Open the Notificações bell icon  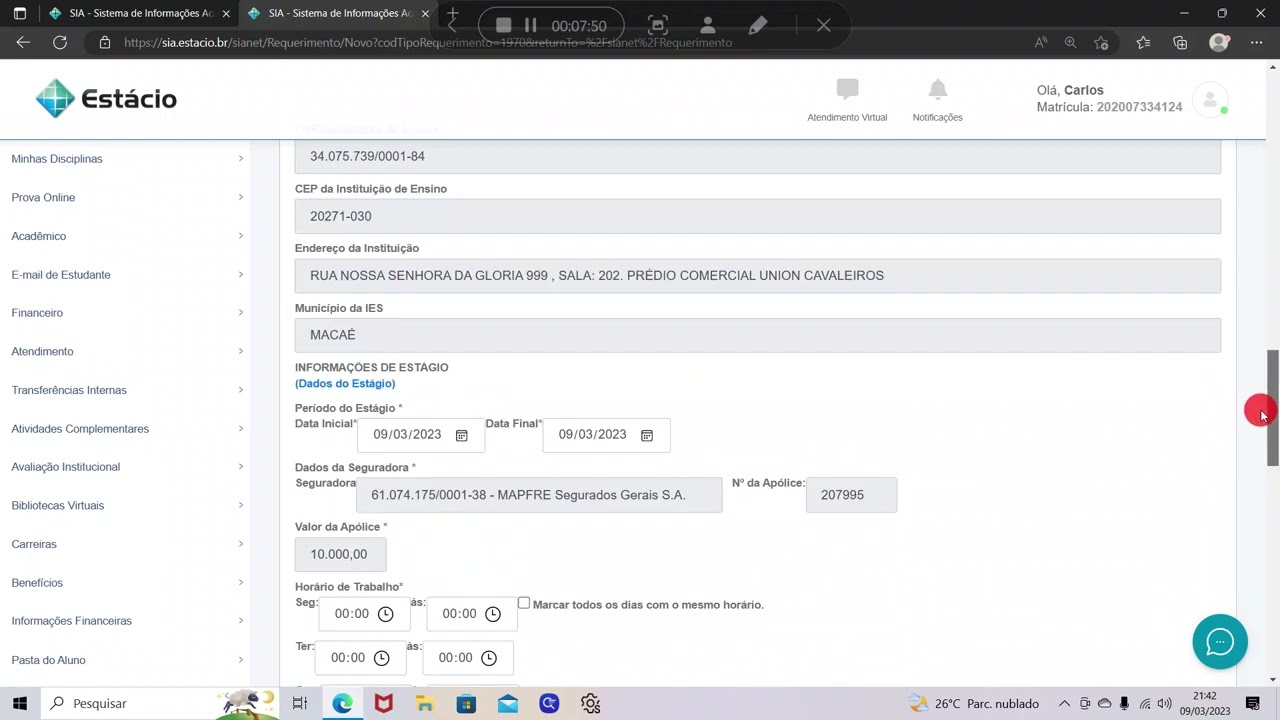coord(937,90)
